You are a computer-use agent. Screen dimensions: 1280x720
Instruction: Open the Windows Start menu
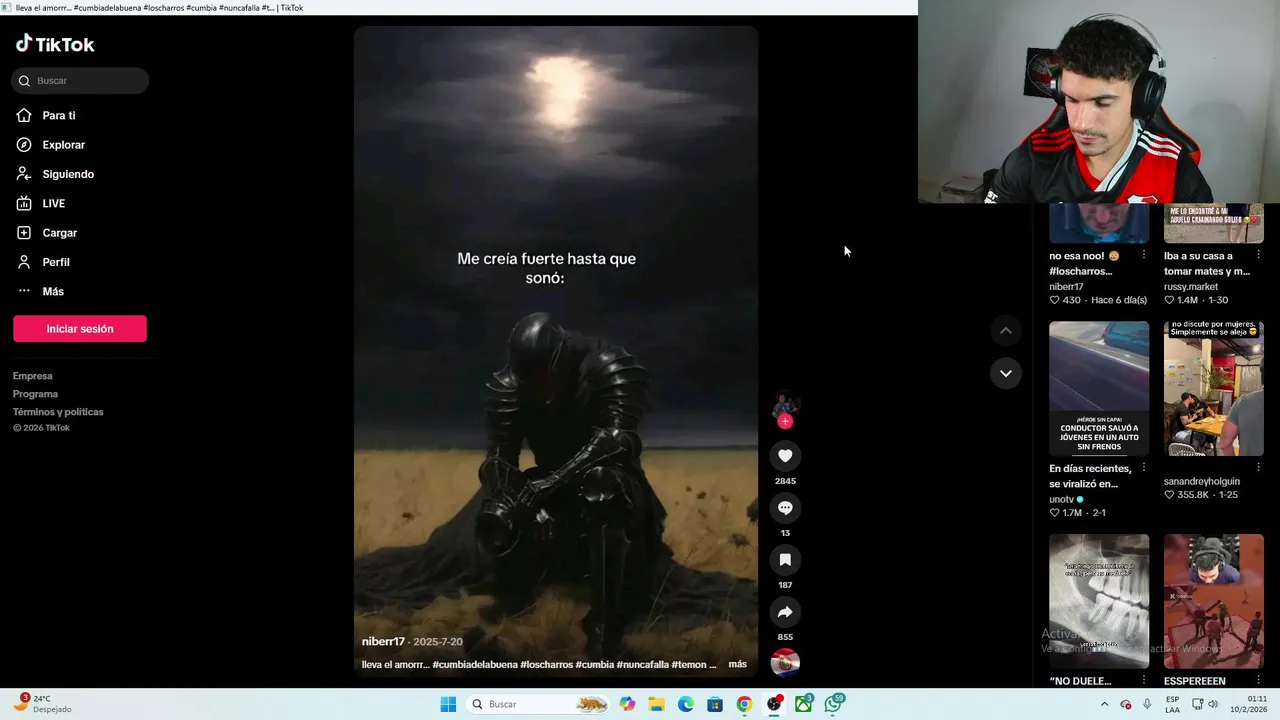pos(448,704)
